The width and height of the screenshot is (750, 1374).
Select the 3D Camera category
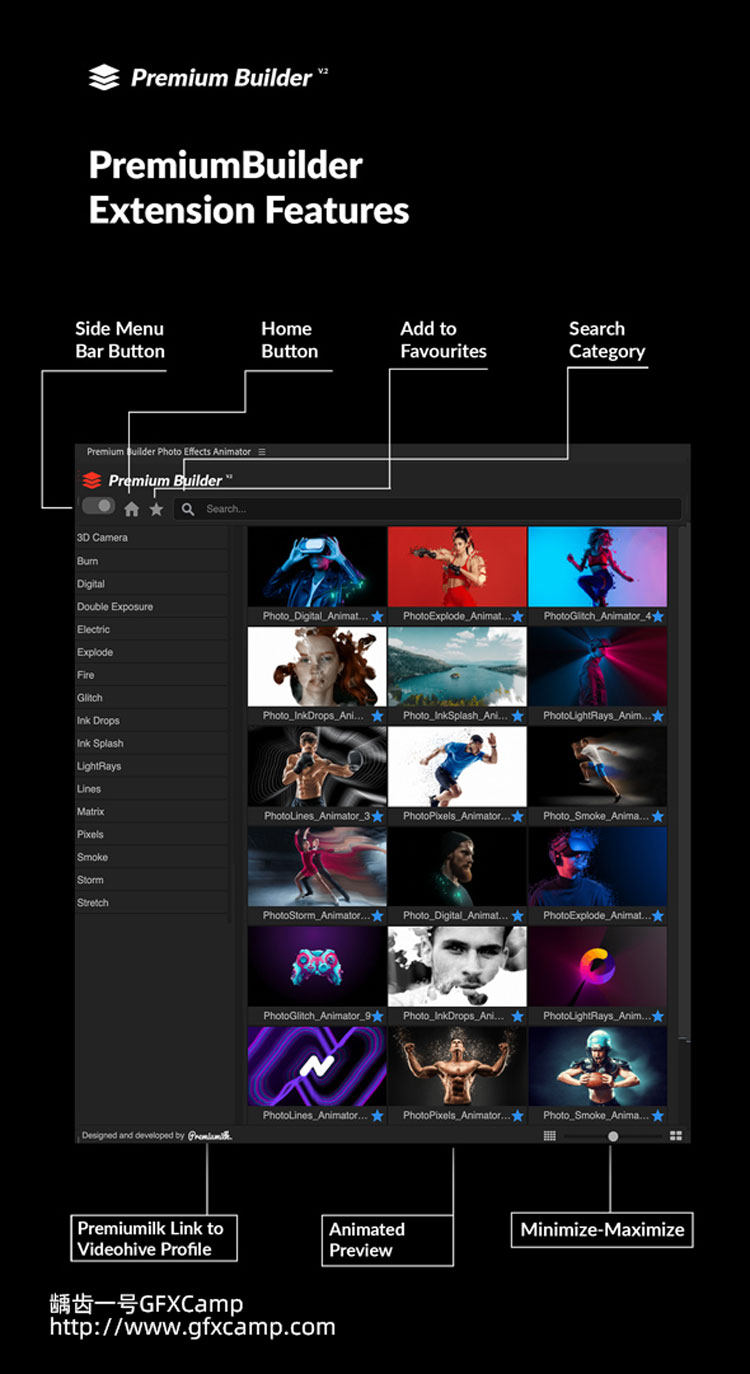152,538
